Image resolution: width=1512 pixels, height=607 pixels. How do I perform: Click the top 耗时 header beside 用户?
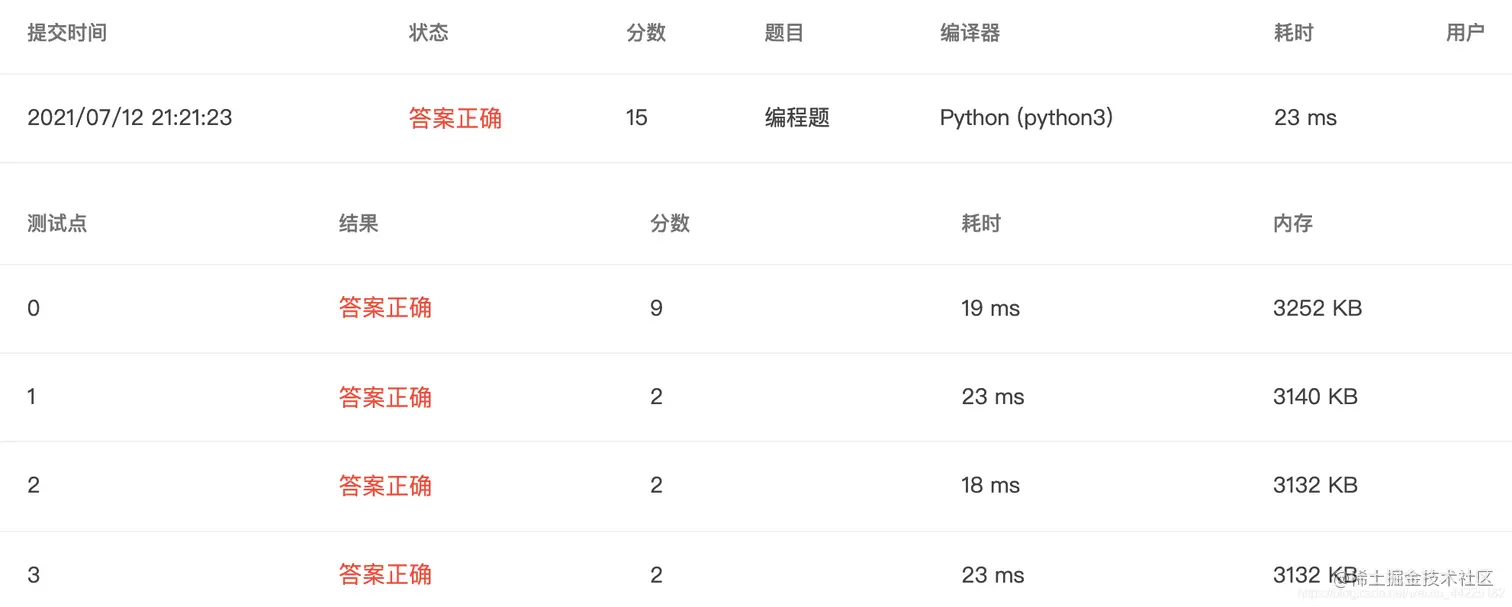[x=1294, y=33]
